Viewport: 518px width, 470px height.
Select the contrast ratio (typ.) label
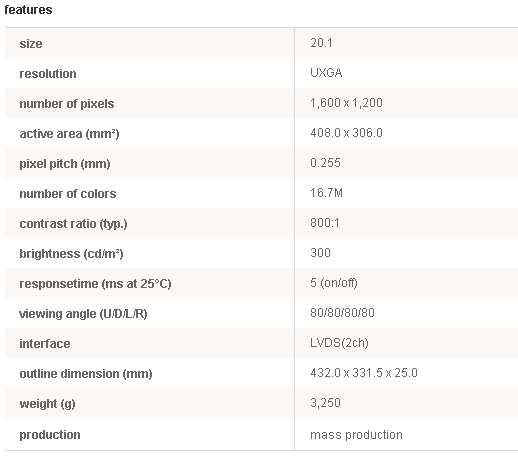click(73, 224)
